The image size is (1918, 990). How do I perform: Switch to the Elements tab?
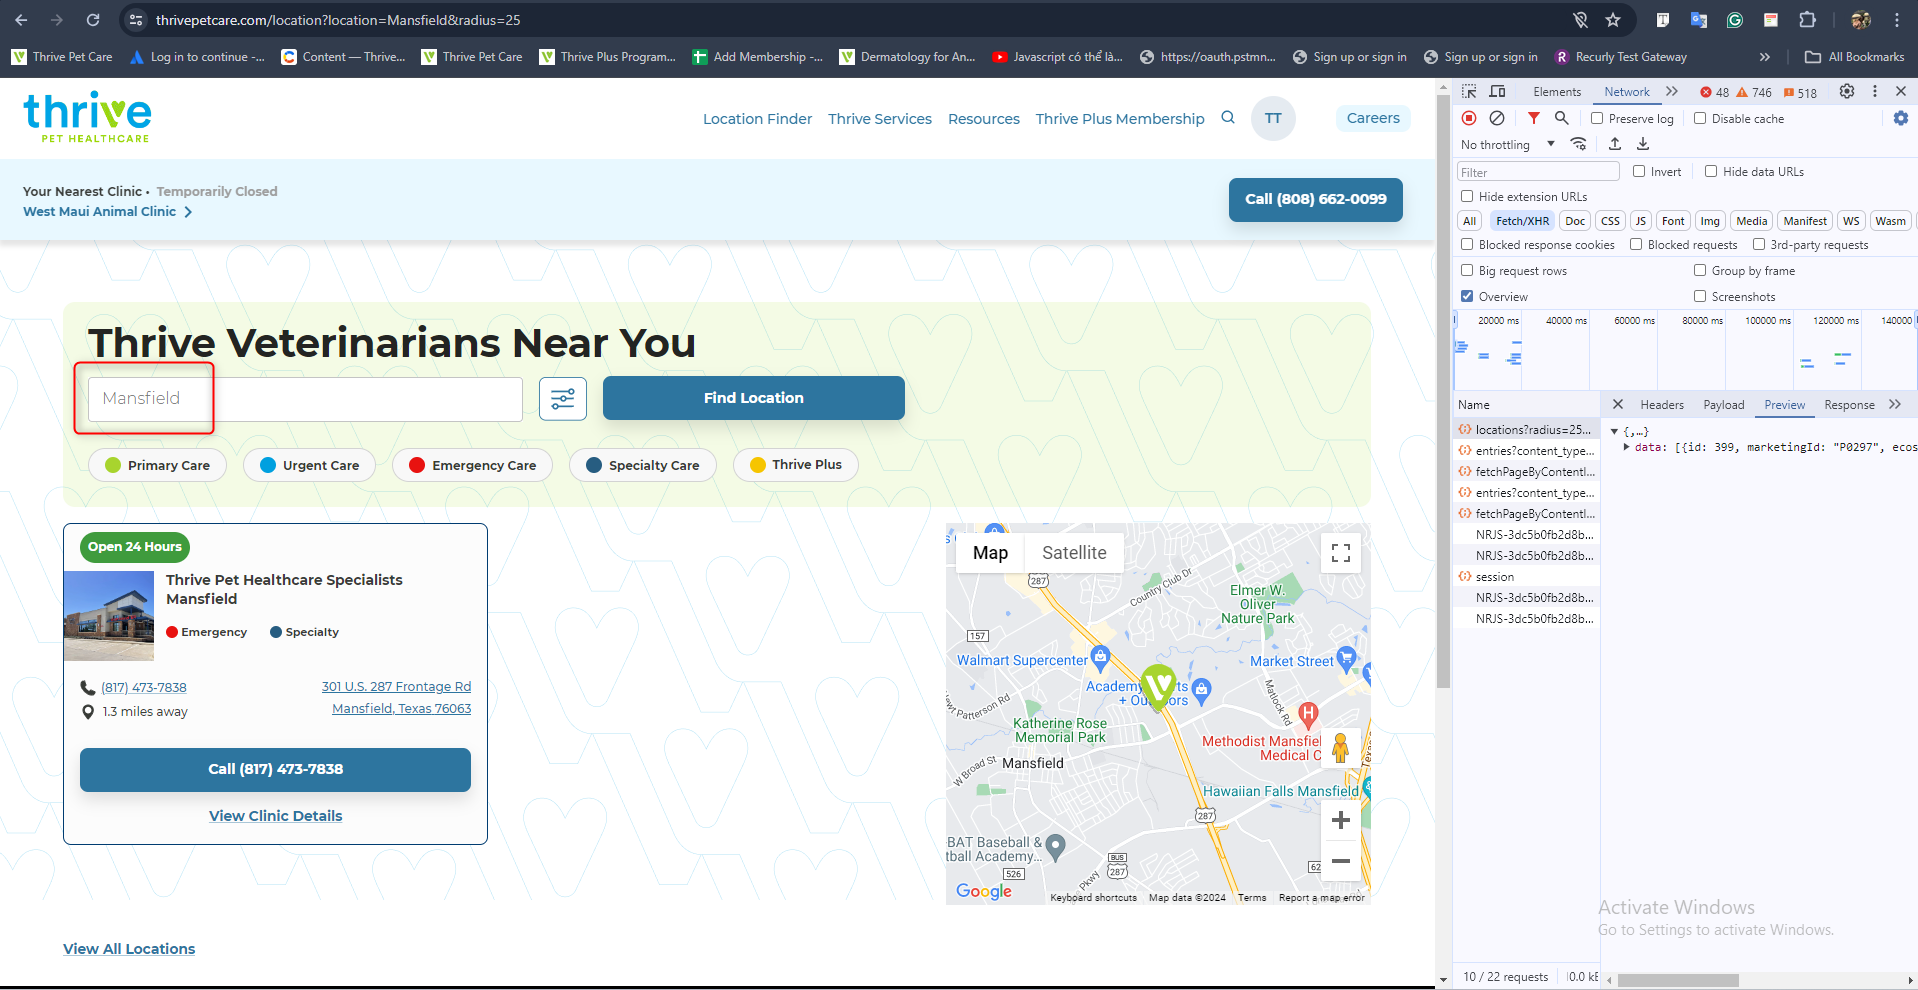[1557, 91]
